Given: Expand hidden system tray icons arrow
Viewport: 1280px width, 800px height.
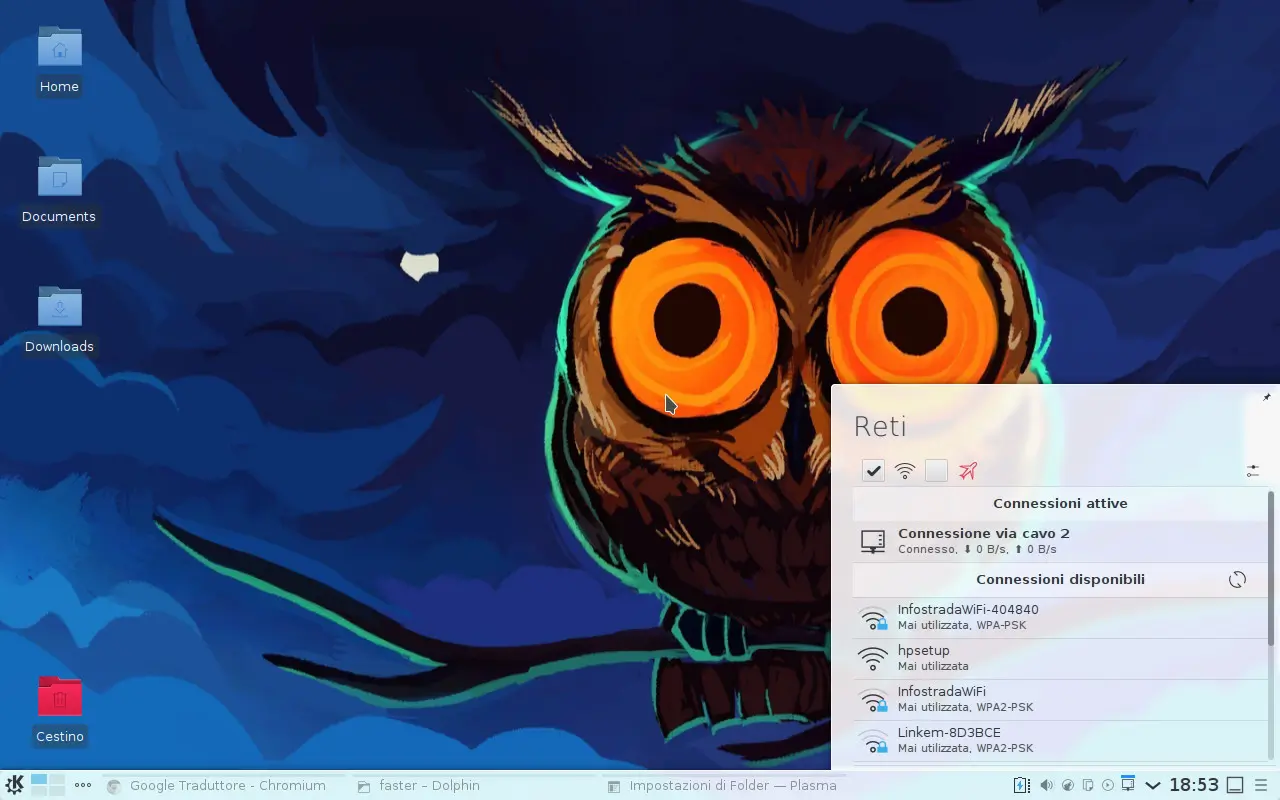Looking at the screenshot, I should click(x=1152, y=786).
